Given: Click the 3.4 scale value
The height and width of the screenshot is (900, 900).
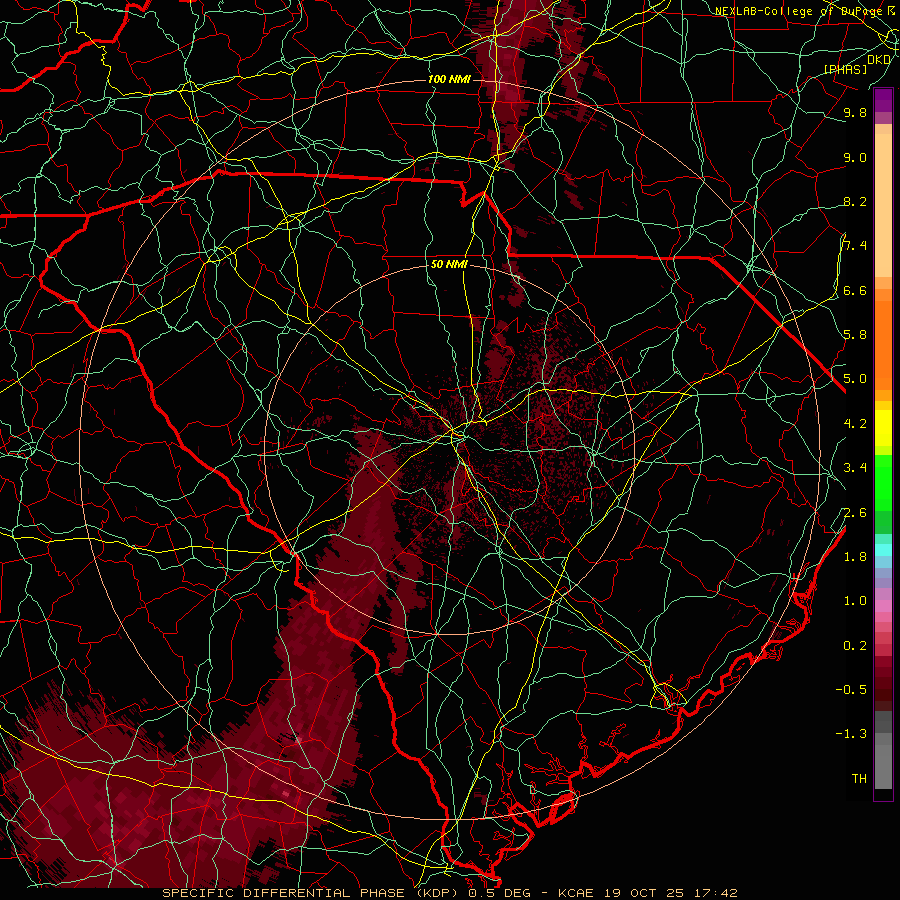Looking at the screenshot, I should click(855, 468).
